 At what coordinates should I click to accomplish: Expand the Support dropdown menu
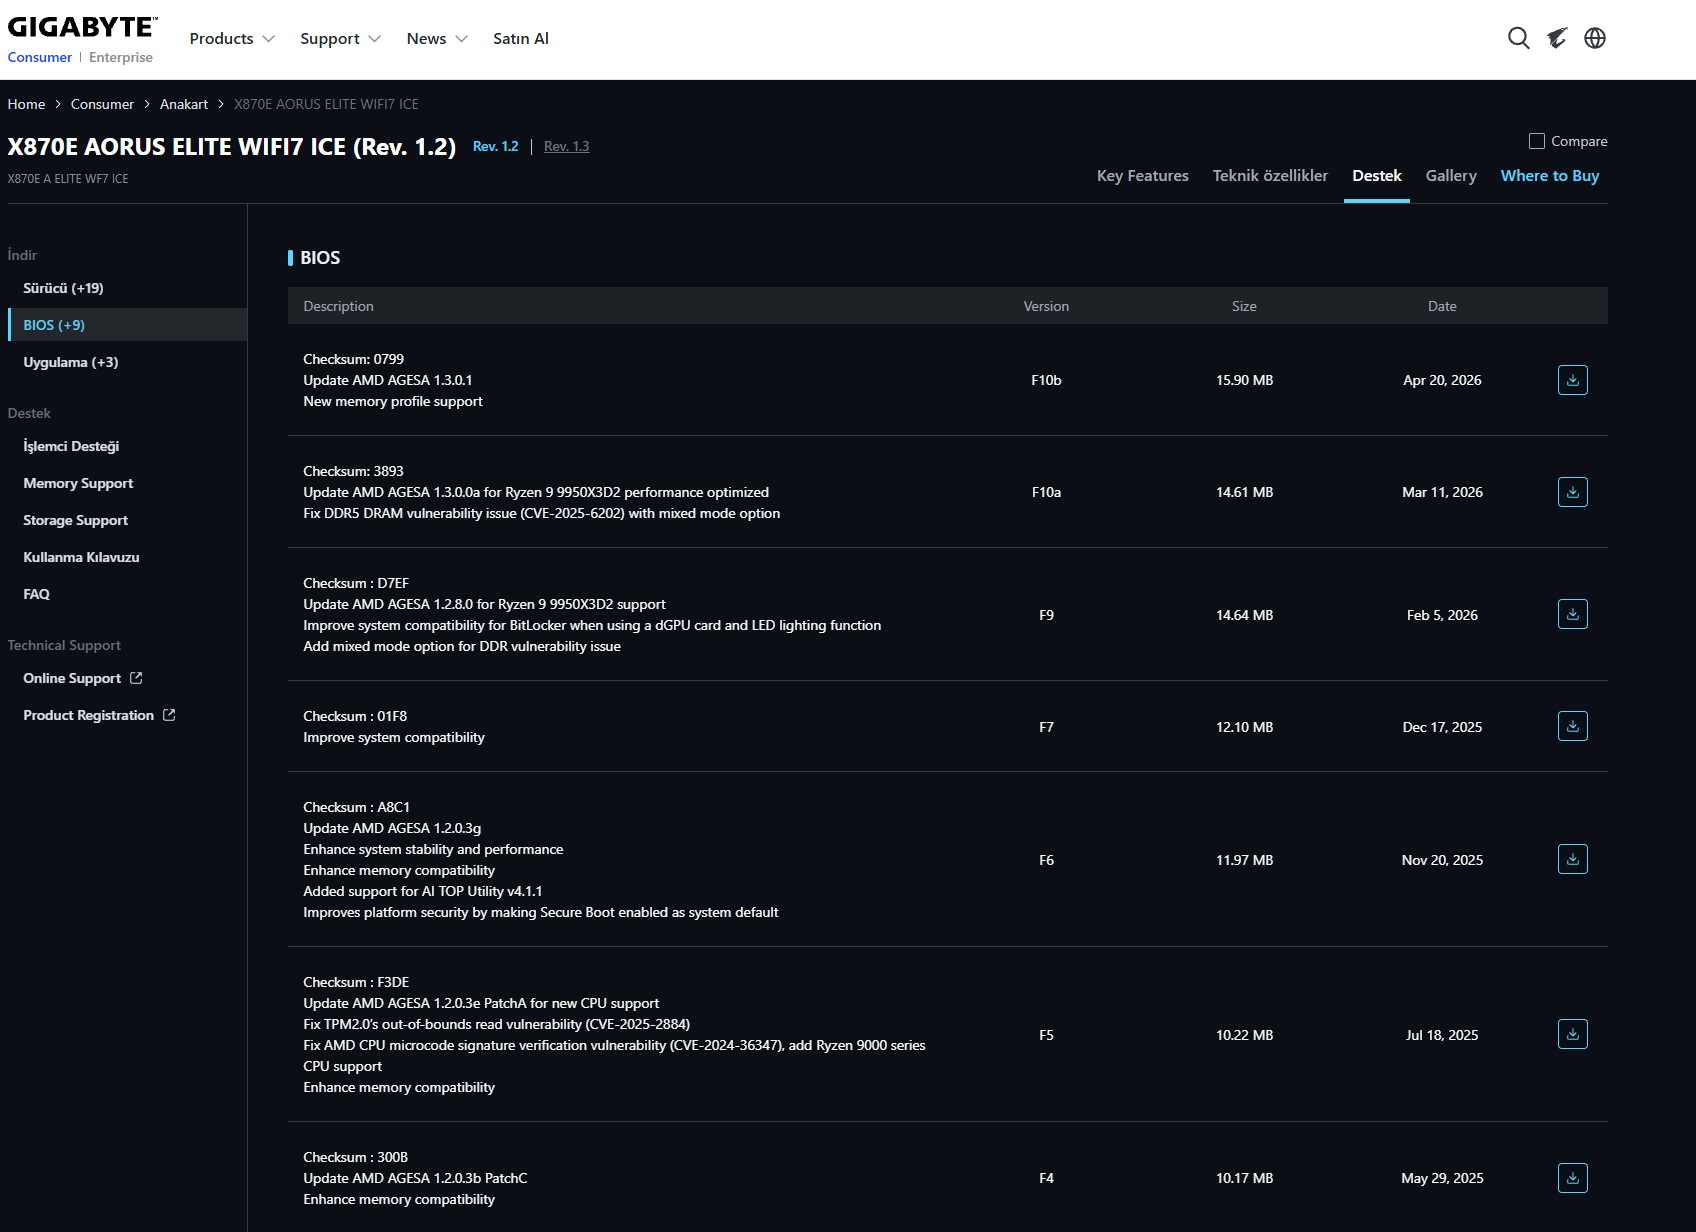pyautogui.click(x=340, y=39)
